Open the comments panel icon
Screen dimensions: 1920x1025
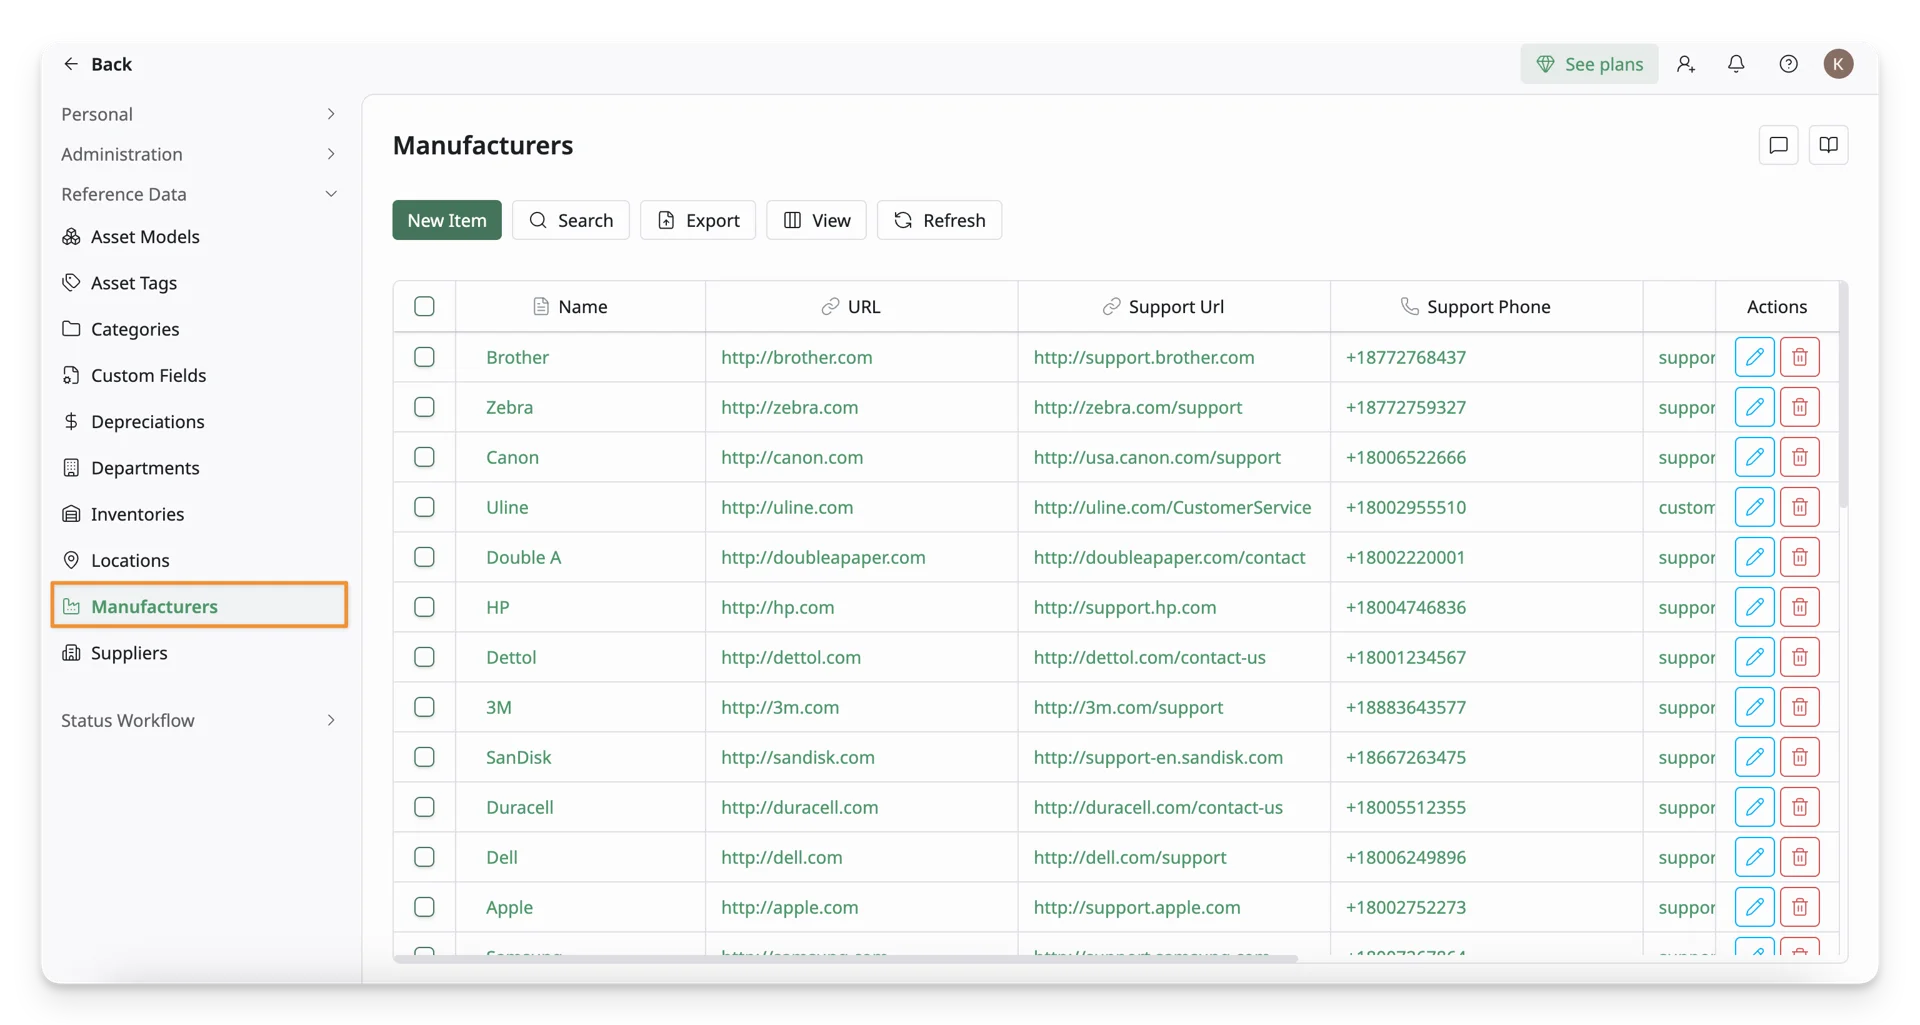click(1778, 145)
